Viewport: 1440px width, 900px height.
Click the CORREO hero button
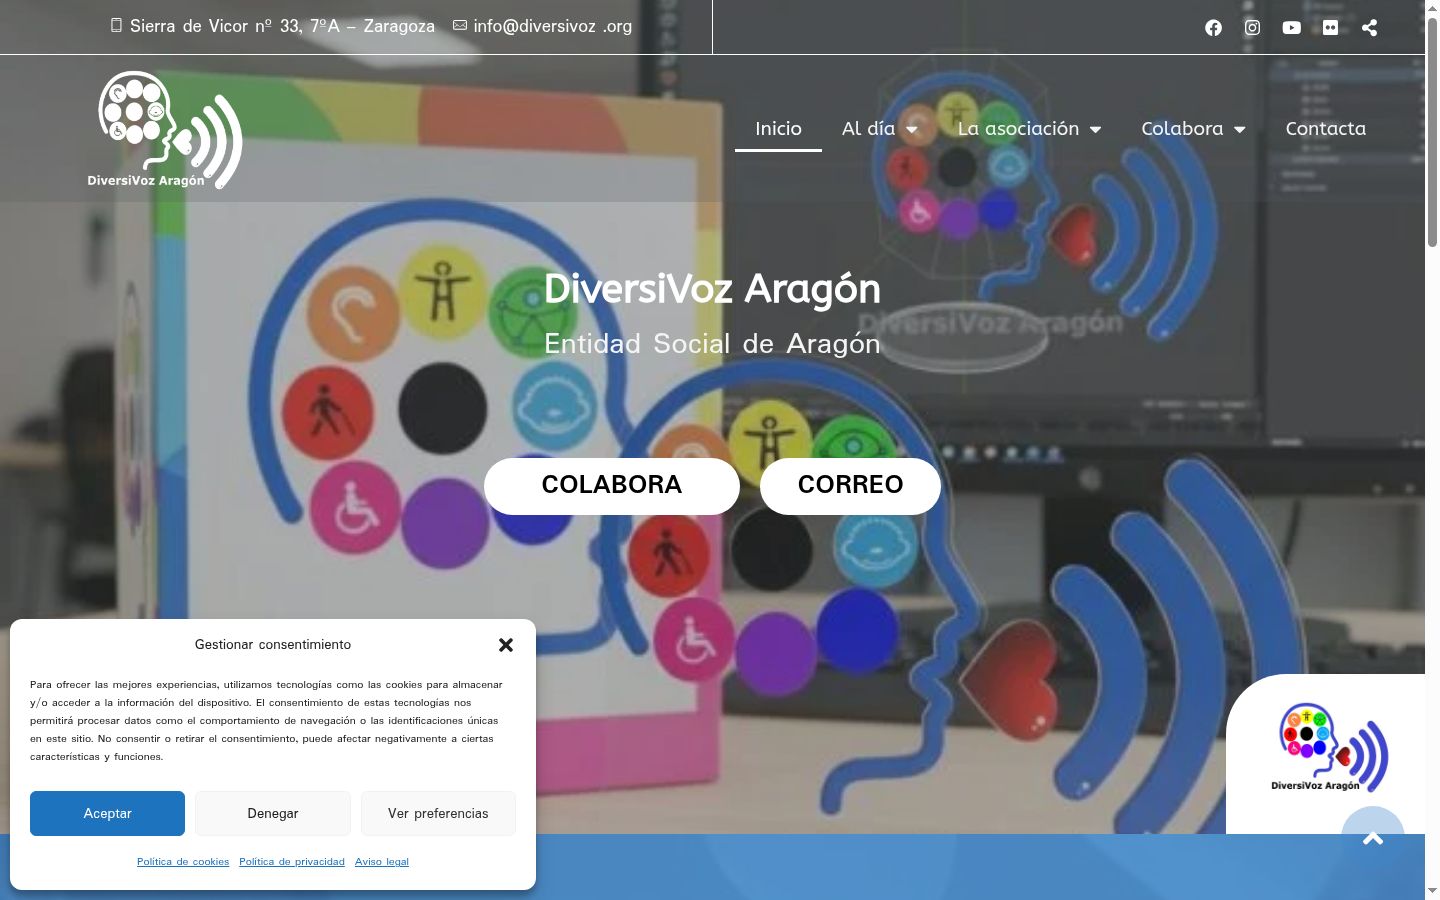click(850, 486)
